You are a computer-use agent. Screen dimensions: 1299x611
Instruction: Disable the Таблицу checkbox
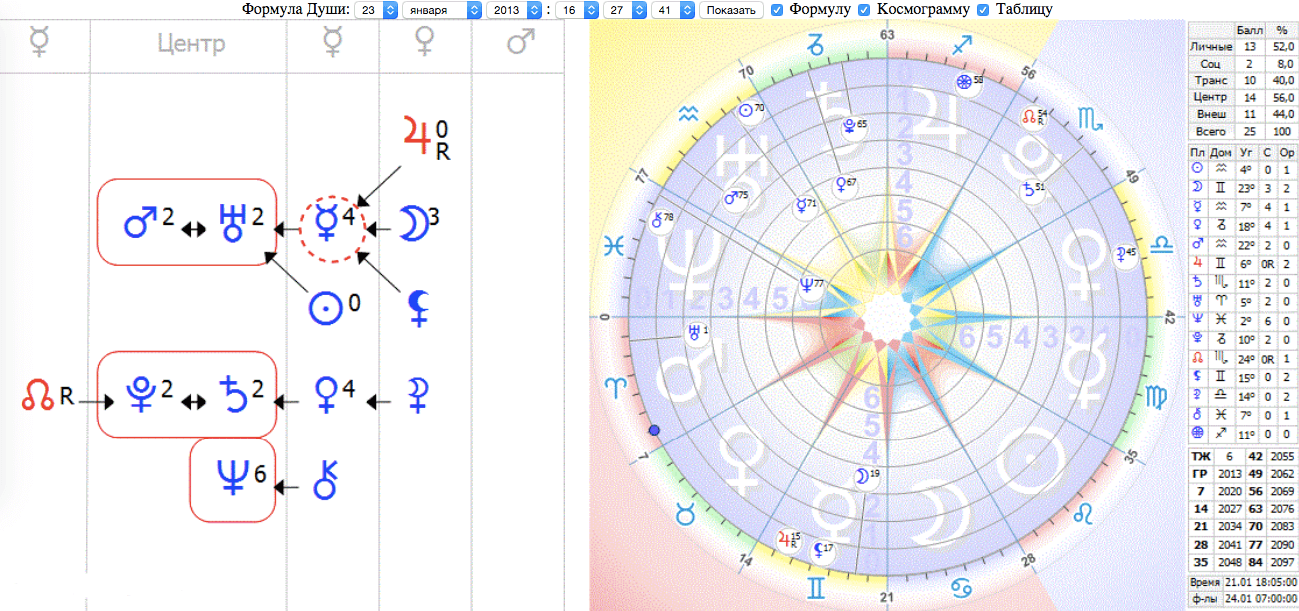982,9
